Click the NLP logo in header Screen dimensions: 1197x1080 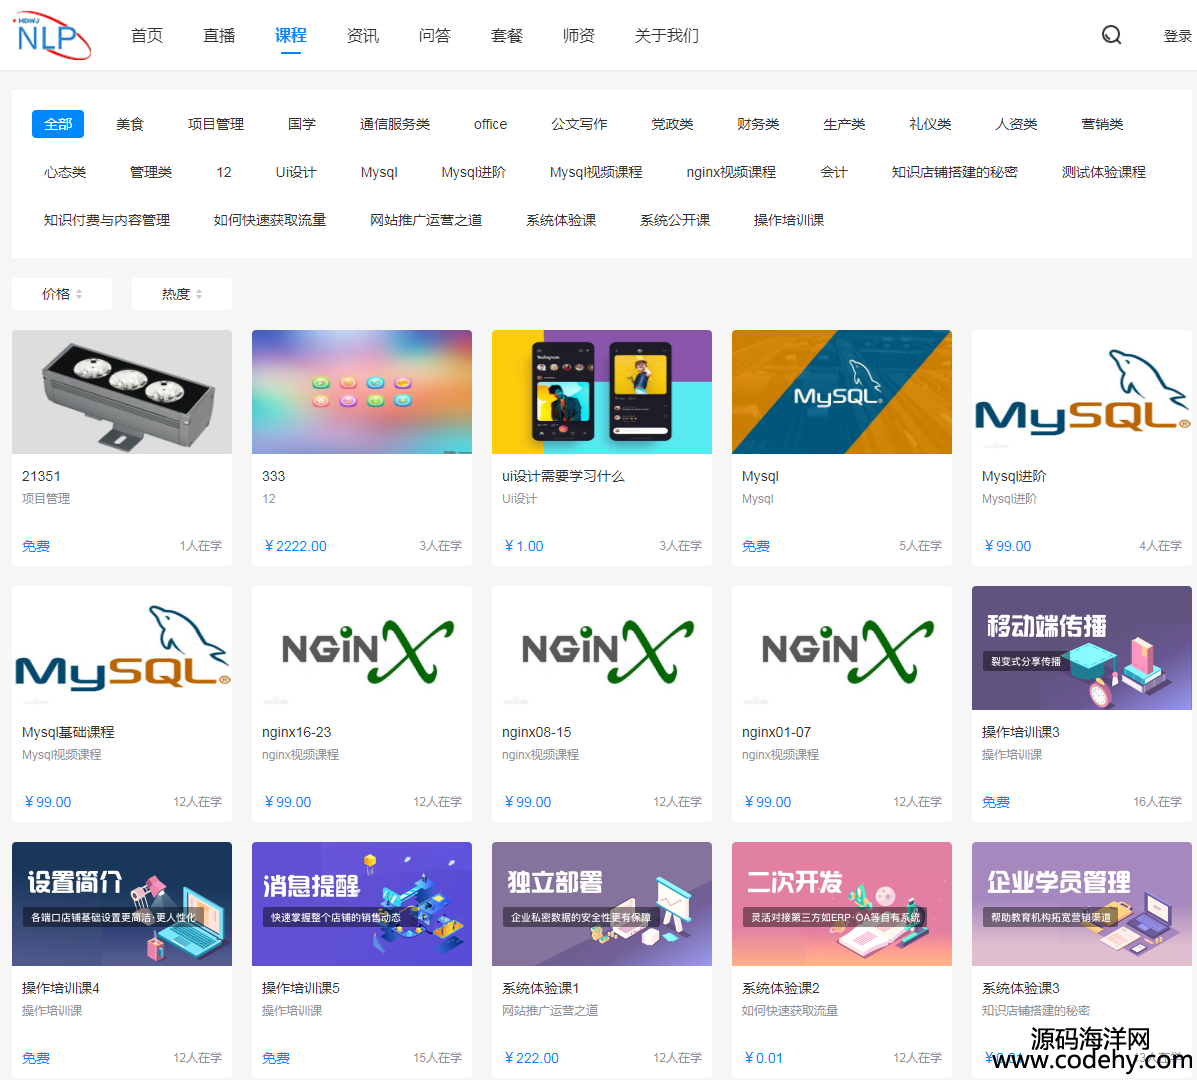[x=50, y=36]
